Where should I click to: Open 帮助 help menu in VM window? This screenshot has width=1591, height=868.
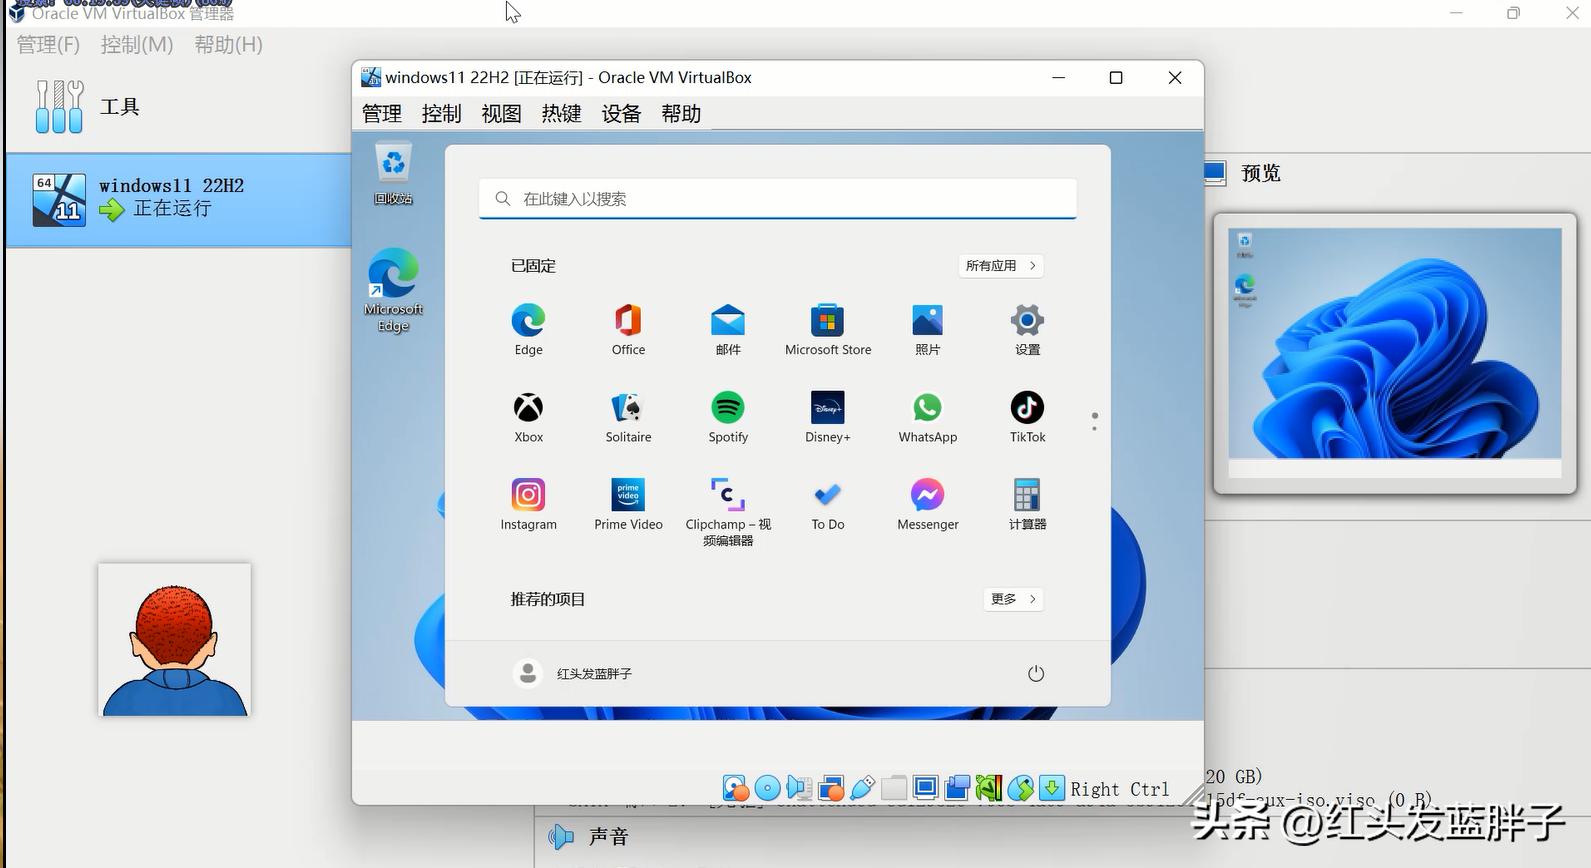[681, 114]
